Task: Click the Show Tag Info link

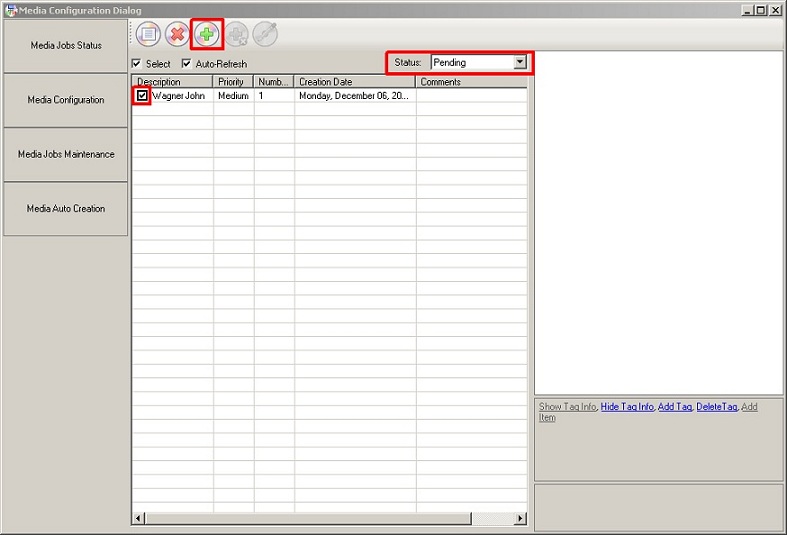Action: coord(568,407)
